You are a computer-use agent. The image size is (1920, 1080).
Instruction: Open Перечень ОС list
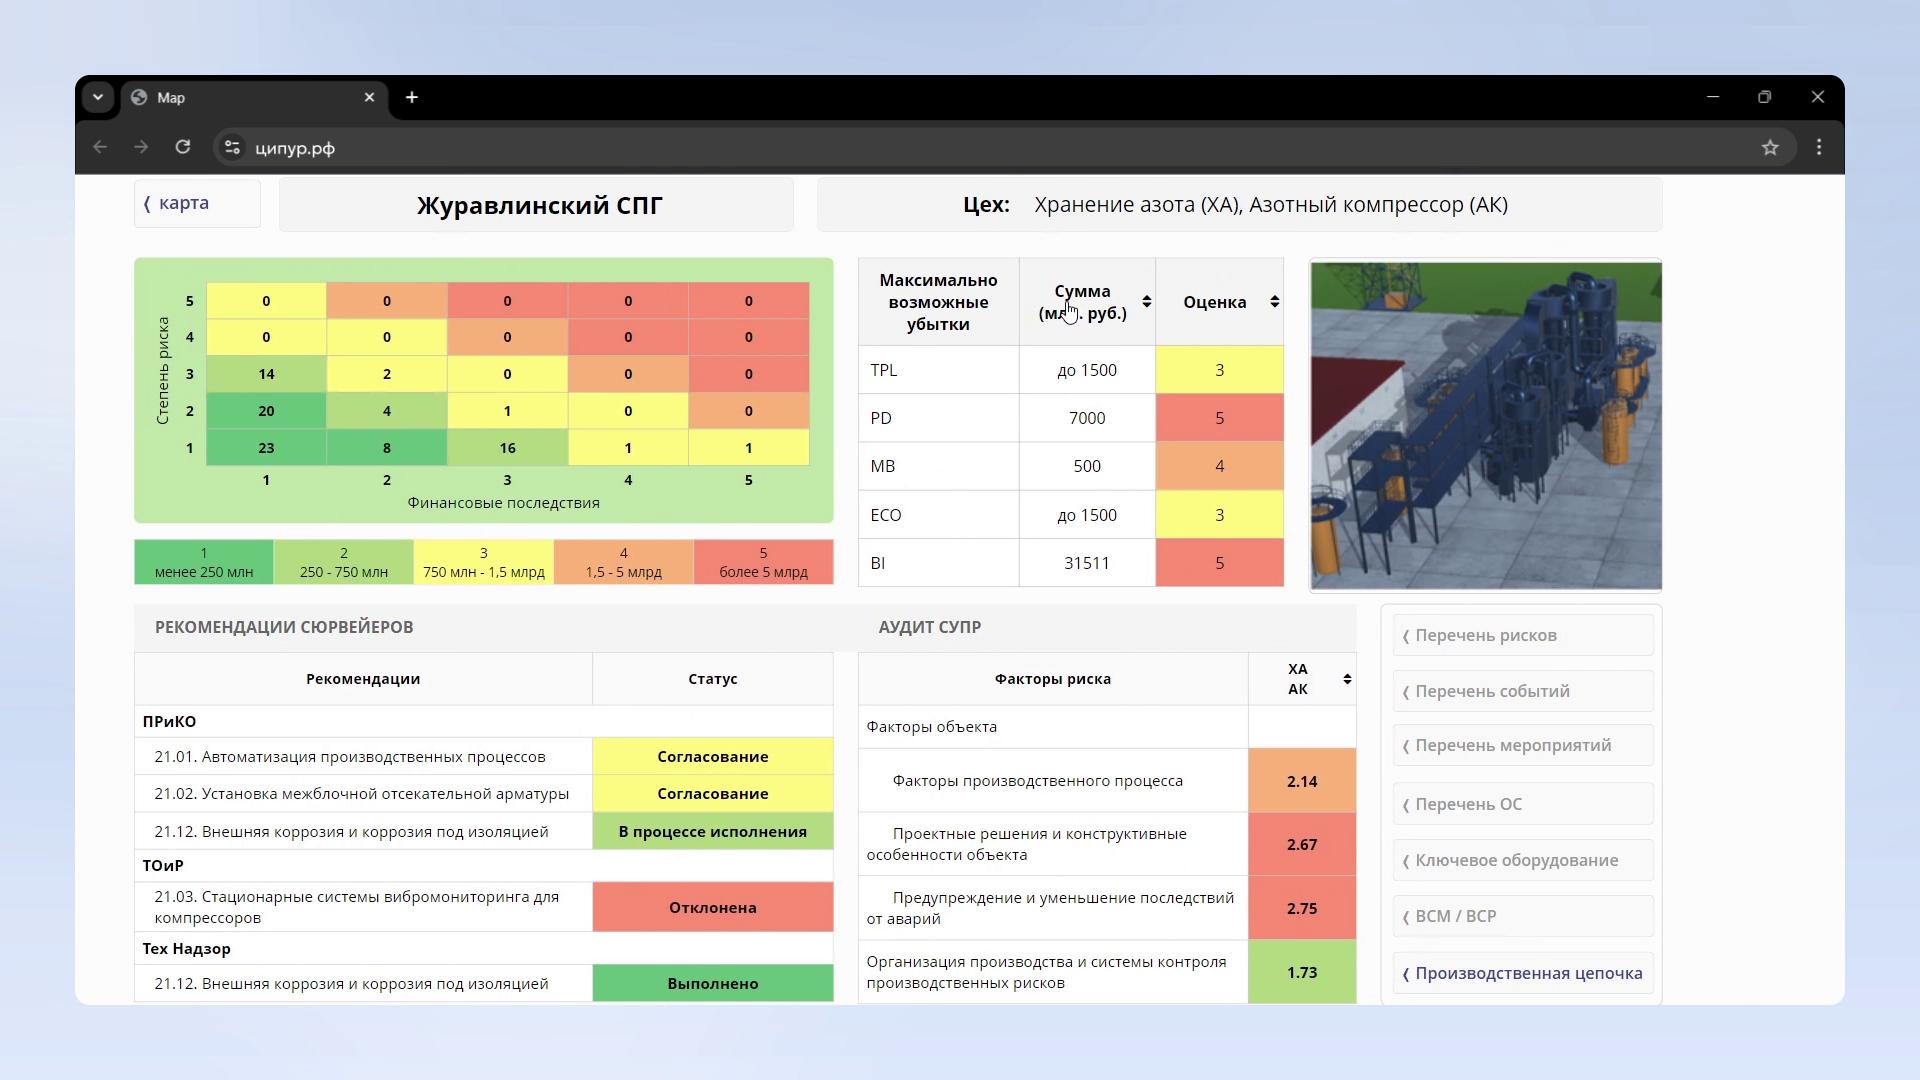(x=1522, y=804)
